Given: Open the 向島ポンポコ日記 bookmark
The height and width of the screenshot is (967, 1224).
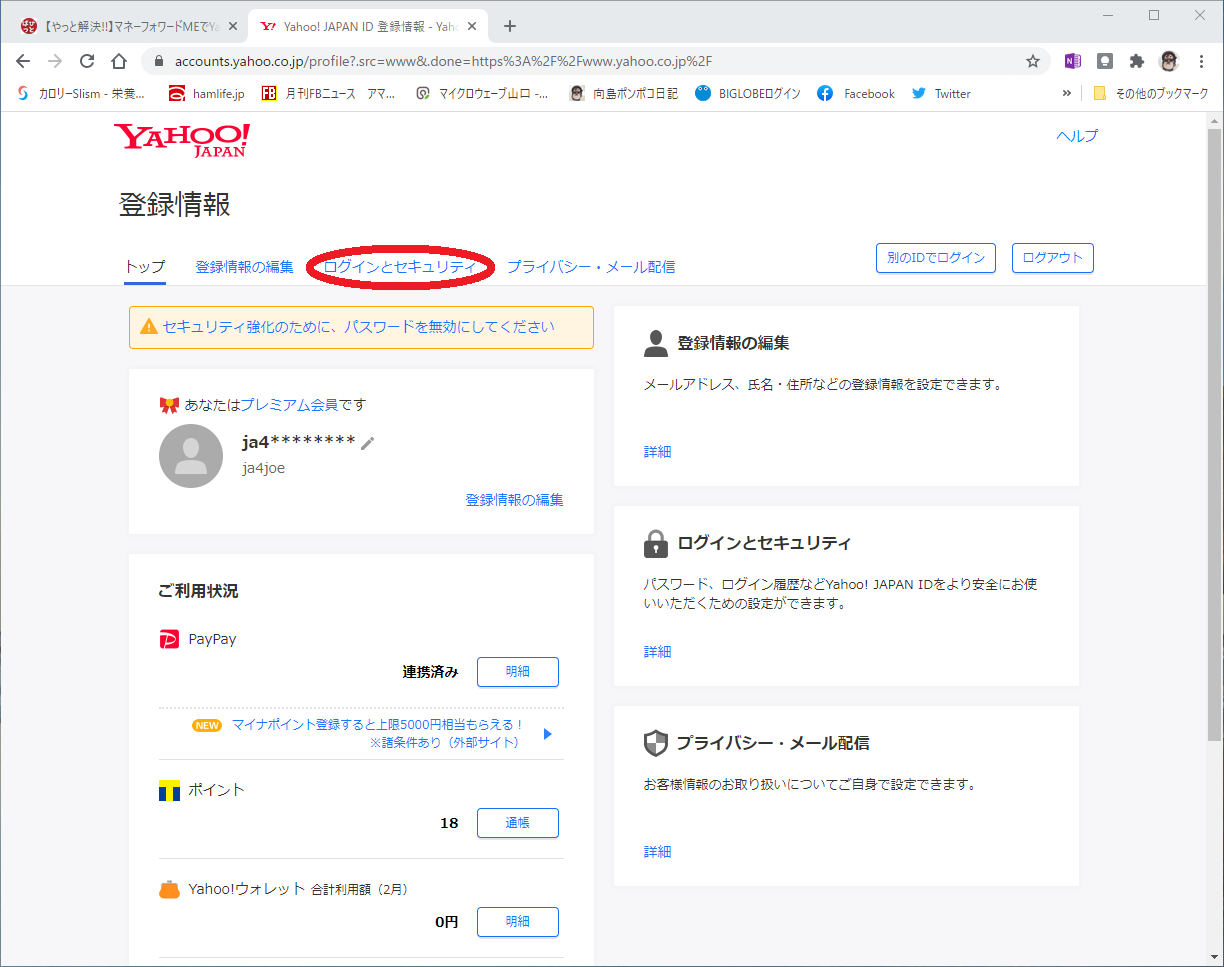Looking at the screenshot, I should tap(623, 93).
